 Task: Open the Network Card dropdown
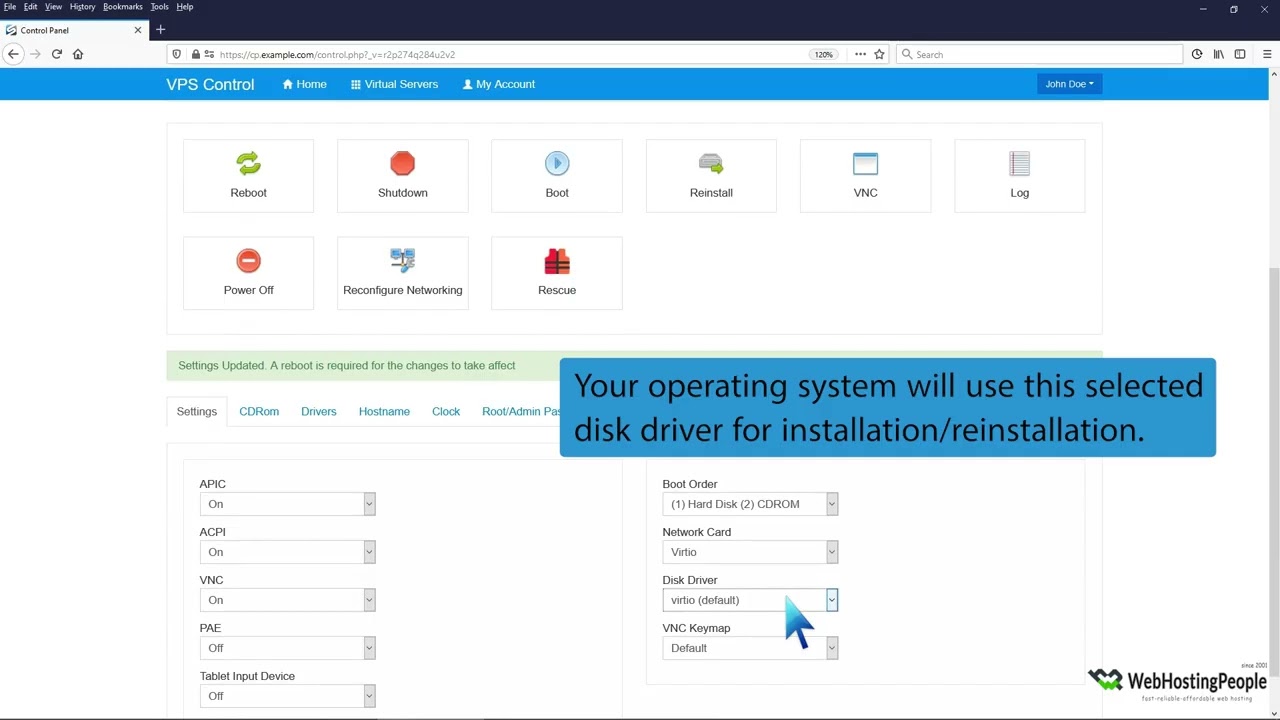point(750,552)
